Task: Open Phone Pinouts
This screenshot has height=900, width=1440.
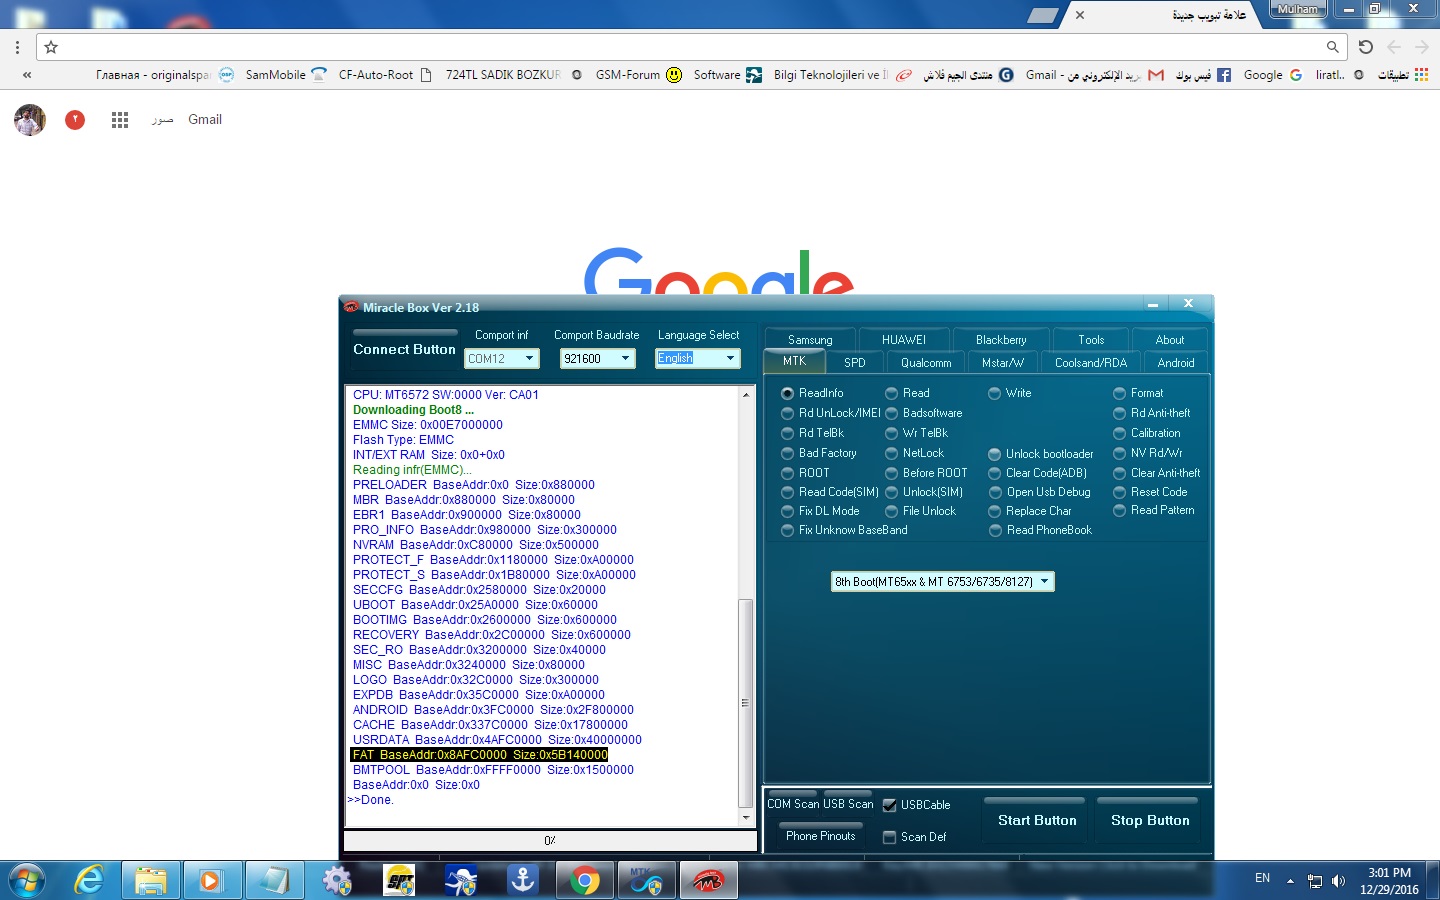Action: 821,836
